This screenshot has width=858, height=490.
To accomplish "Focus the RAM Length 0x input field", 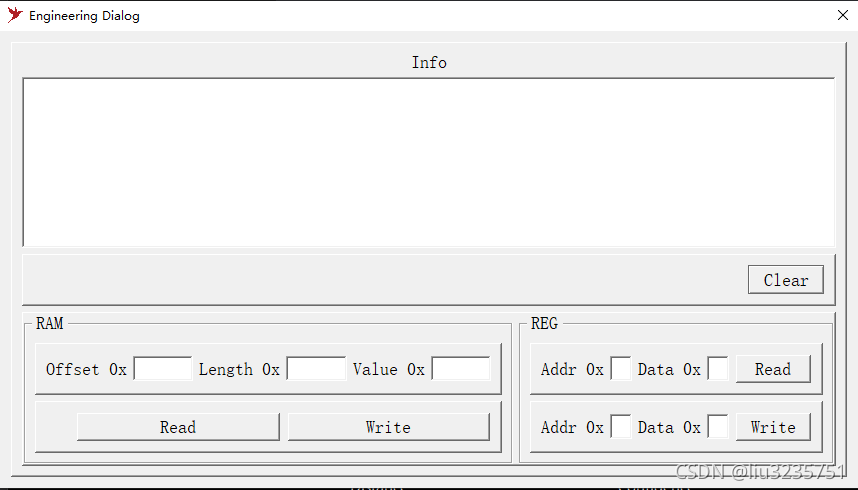I will [x=316, y=368].
